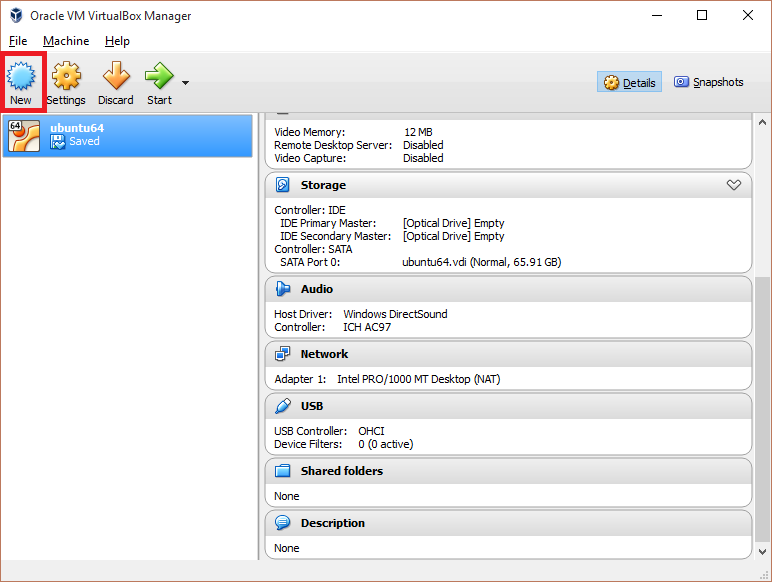The height and width of the screenshot is (582, 772).
Task: Click the Windows DirectSound host driver text
Action: click(x=395, y=314)
